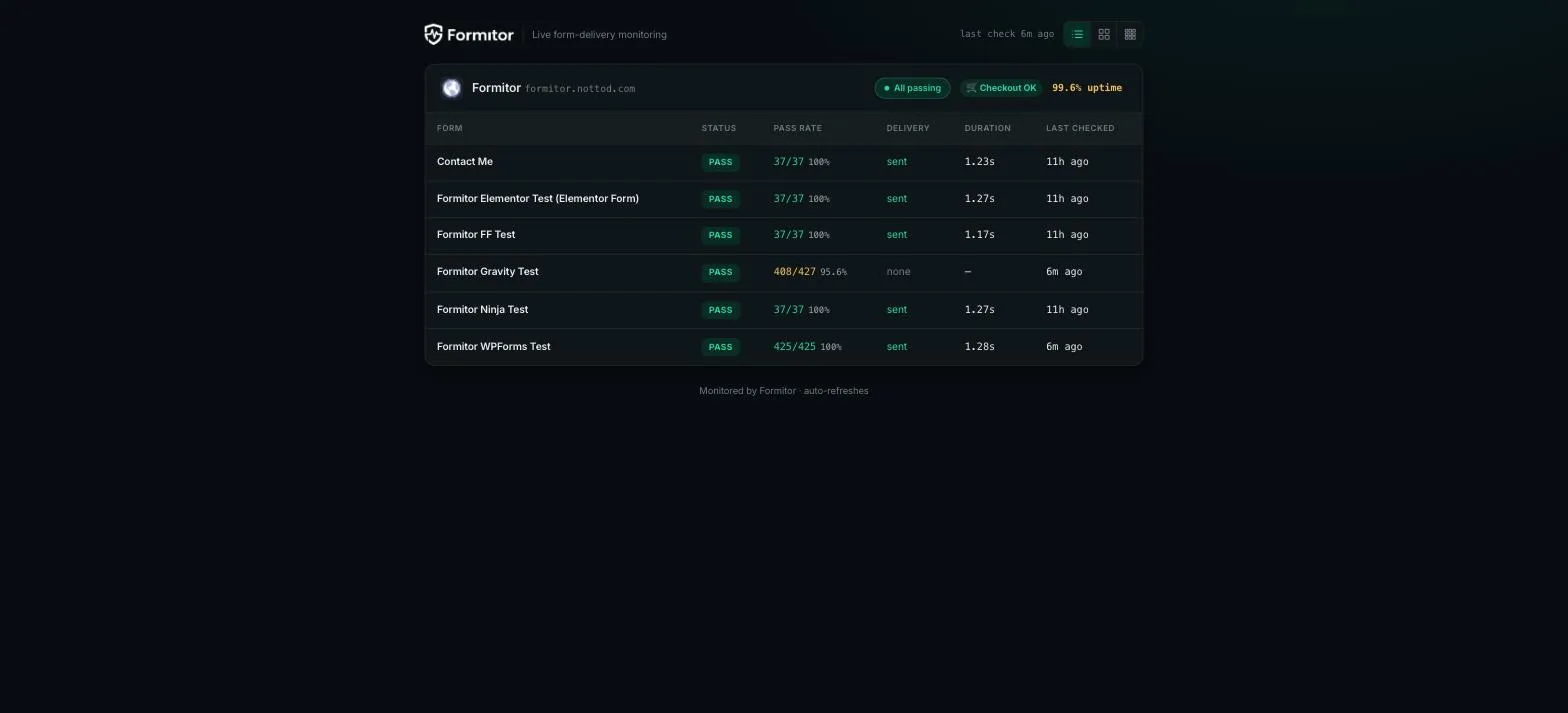
Task: Click the 'none' delivery value
Action: coord(898,272)
